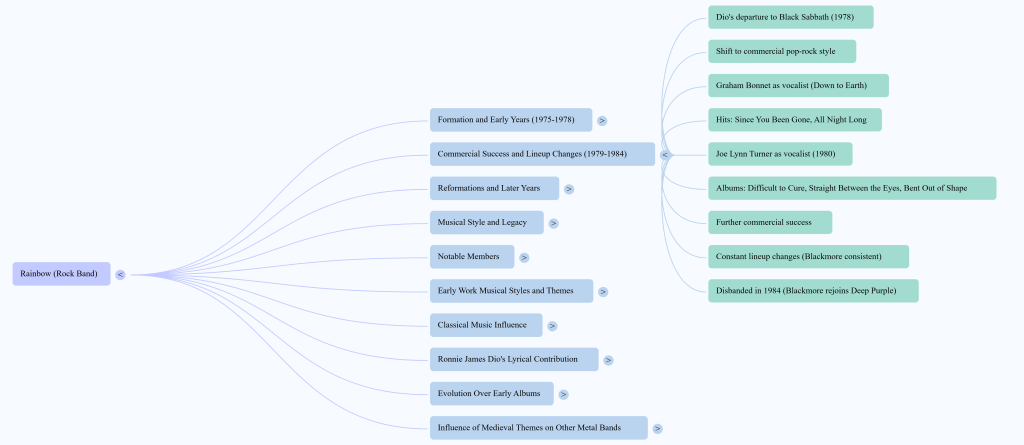Click Hits: Since You Been Gone leaf
Screen dimensions: 1024x445
pyautogui.click(x=795, y=120)
